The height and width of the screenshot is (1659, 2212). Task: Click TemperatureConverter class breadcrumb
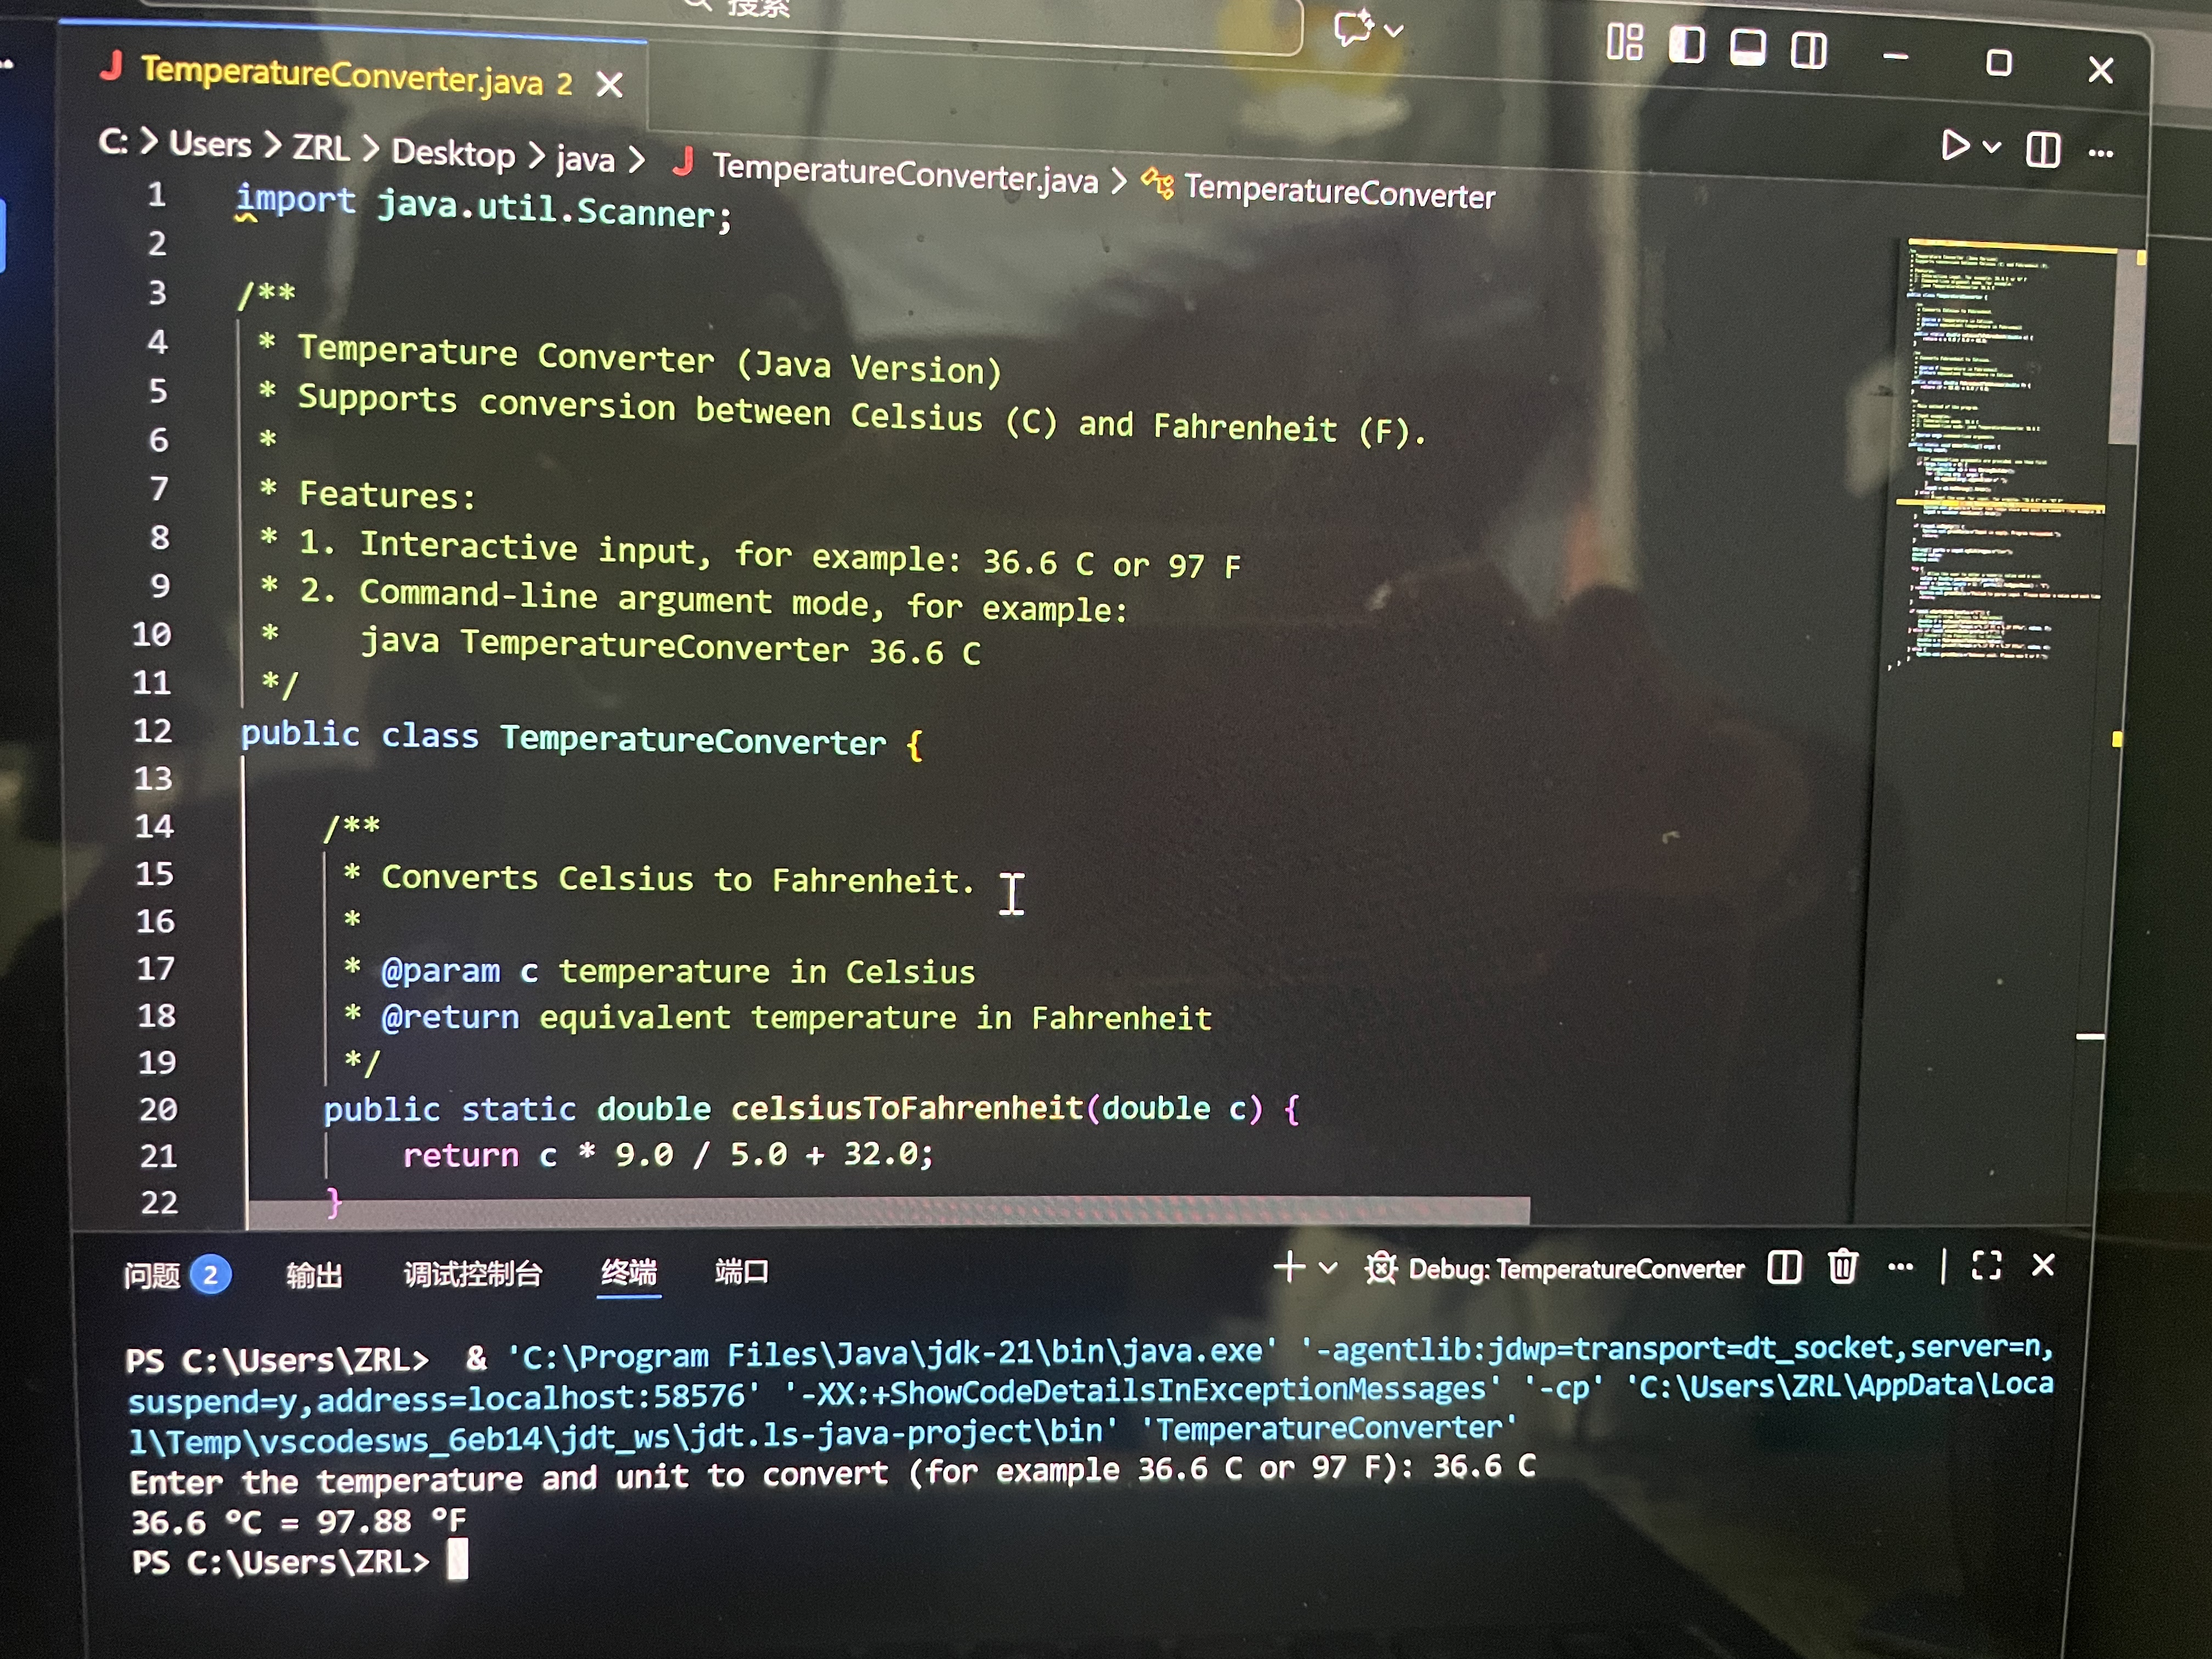coord(1338,191)
